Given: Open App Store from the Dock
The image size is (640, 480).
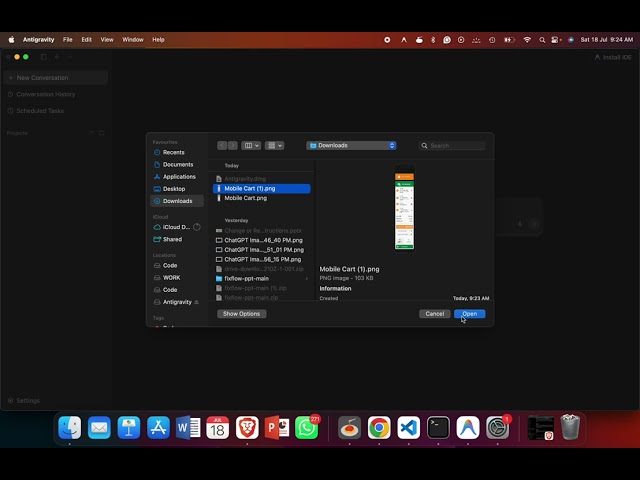Looking at the screenshot, I should [x=158, y=428].
